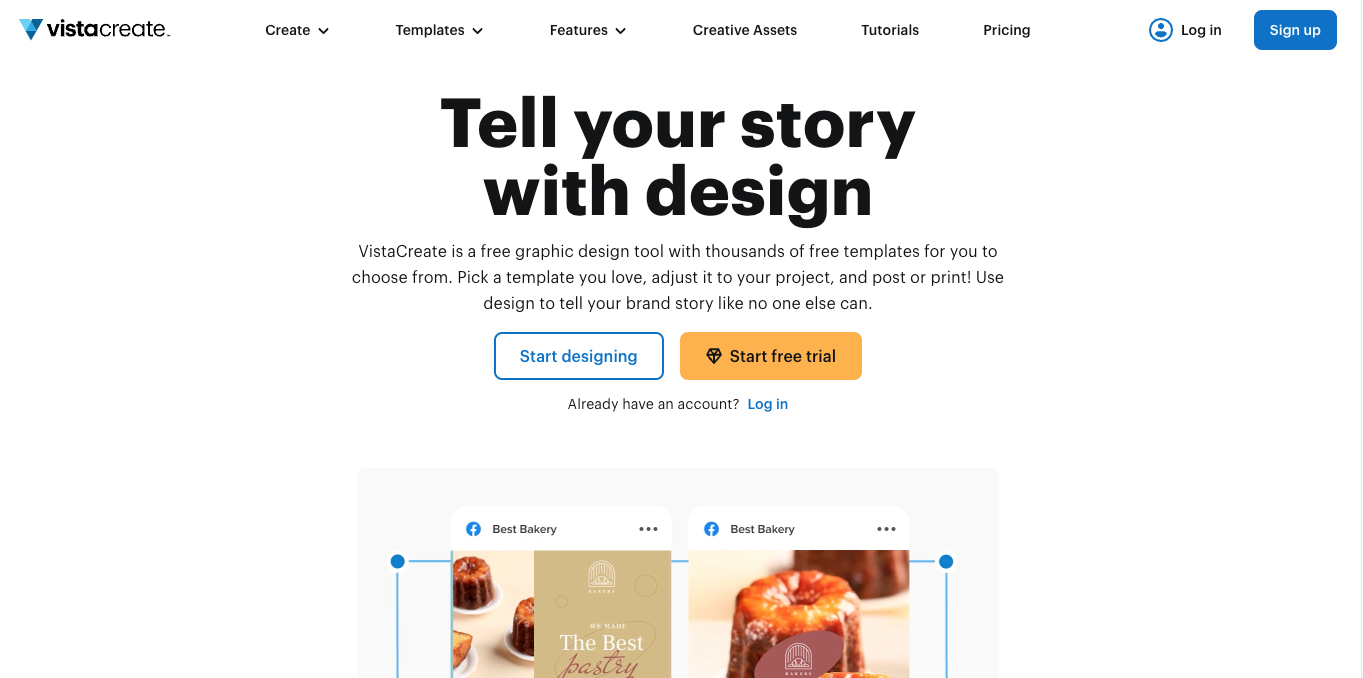Click the left blue selection handle

[398, 561]
